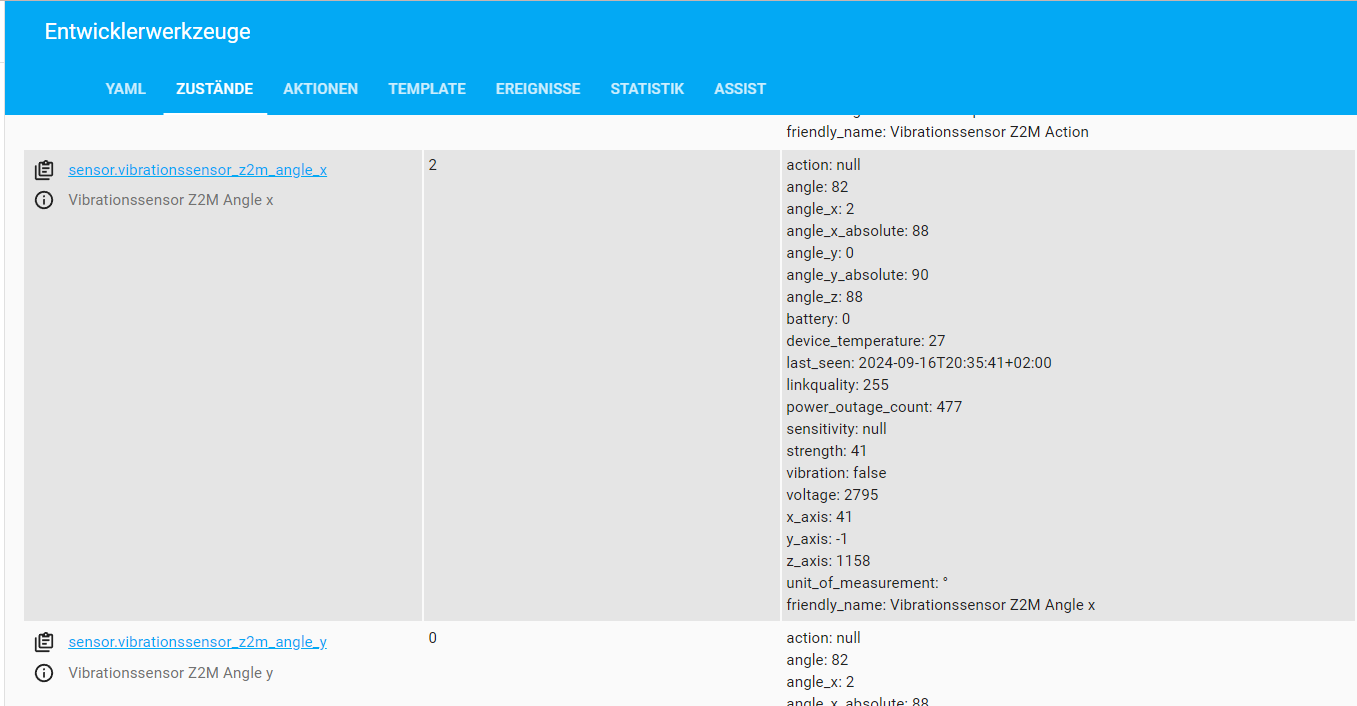This screenshot has width=1357, height=706.
Task: Open info for Vibrationssensor Z2M Angle x
Action: [x=44, y=200]
